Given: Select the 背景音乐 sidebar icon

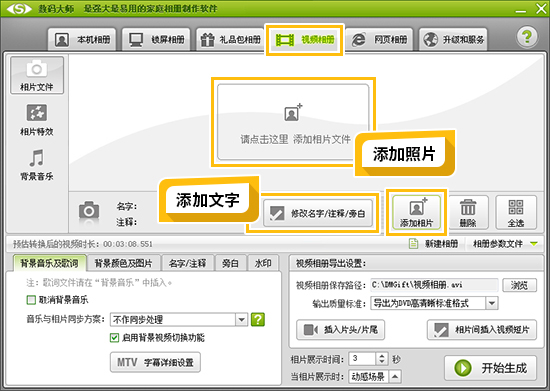Looking at the screenshot, I should (x=37, y=165).
